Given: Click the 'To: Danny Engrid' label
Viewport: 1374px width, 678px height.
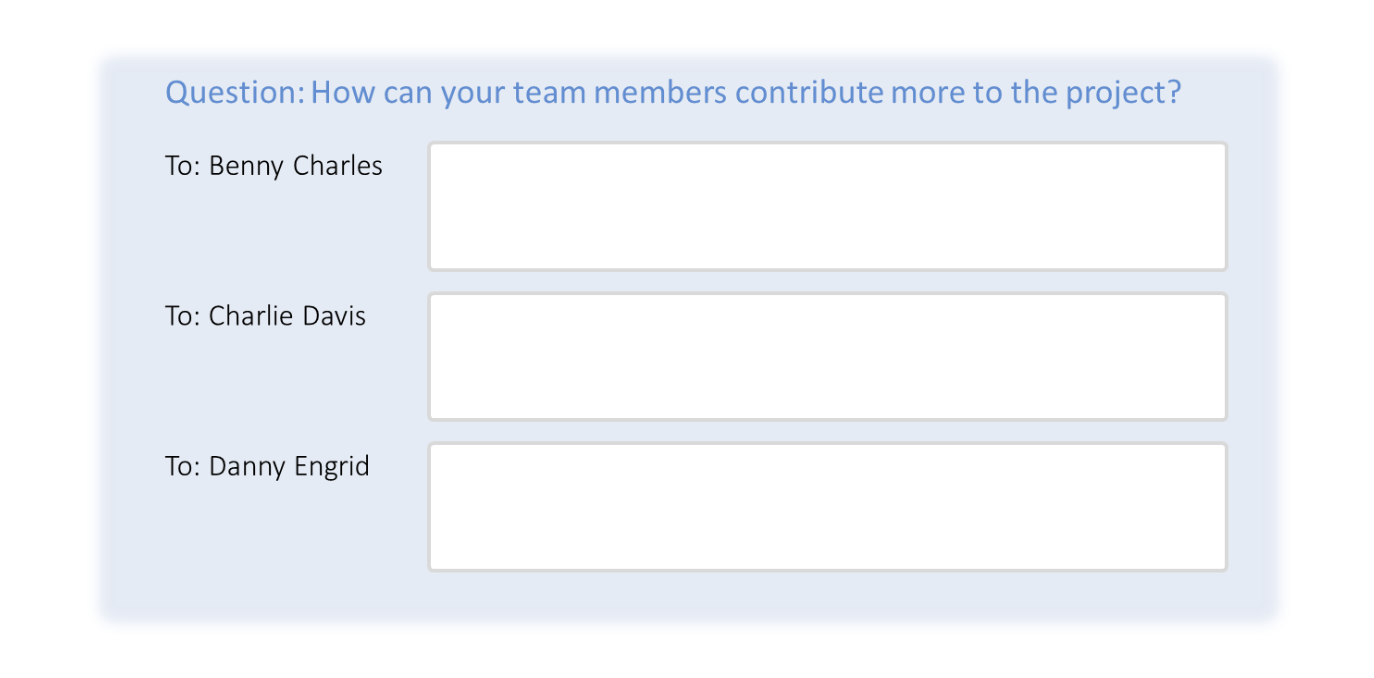Looking at the screenshot, I should (267, 467).
